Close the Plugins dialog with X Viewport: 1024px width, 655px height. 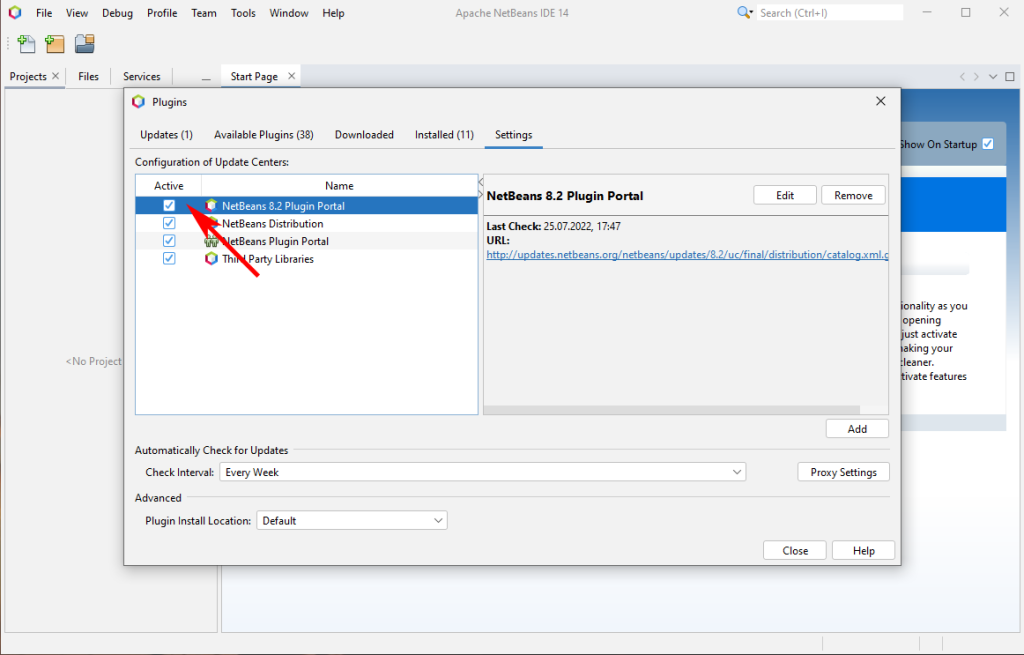pos(880,101)
